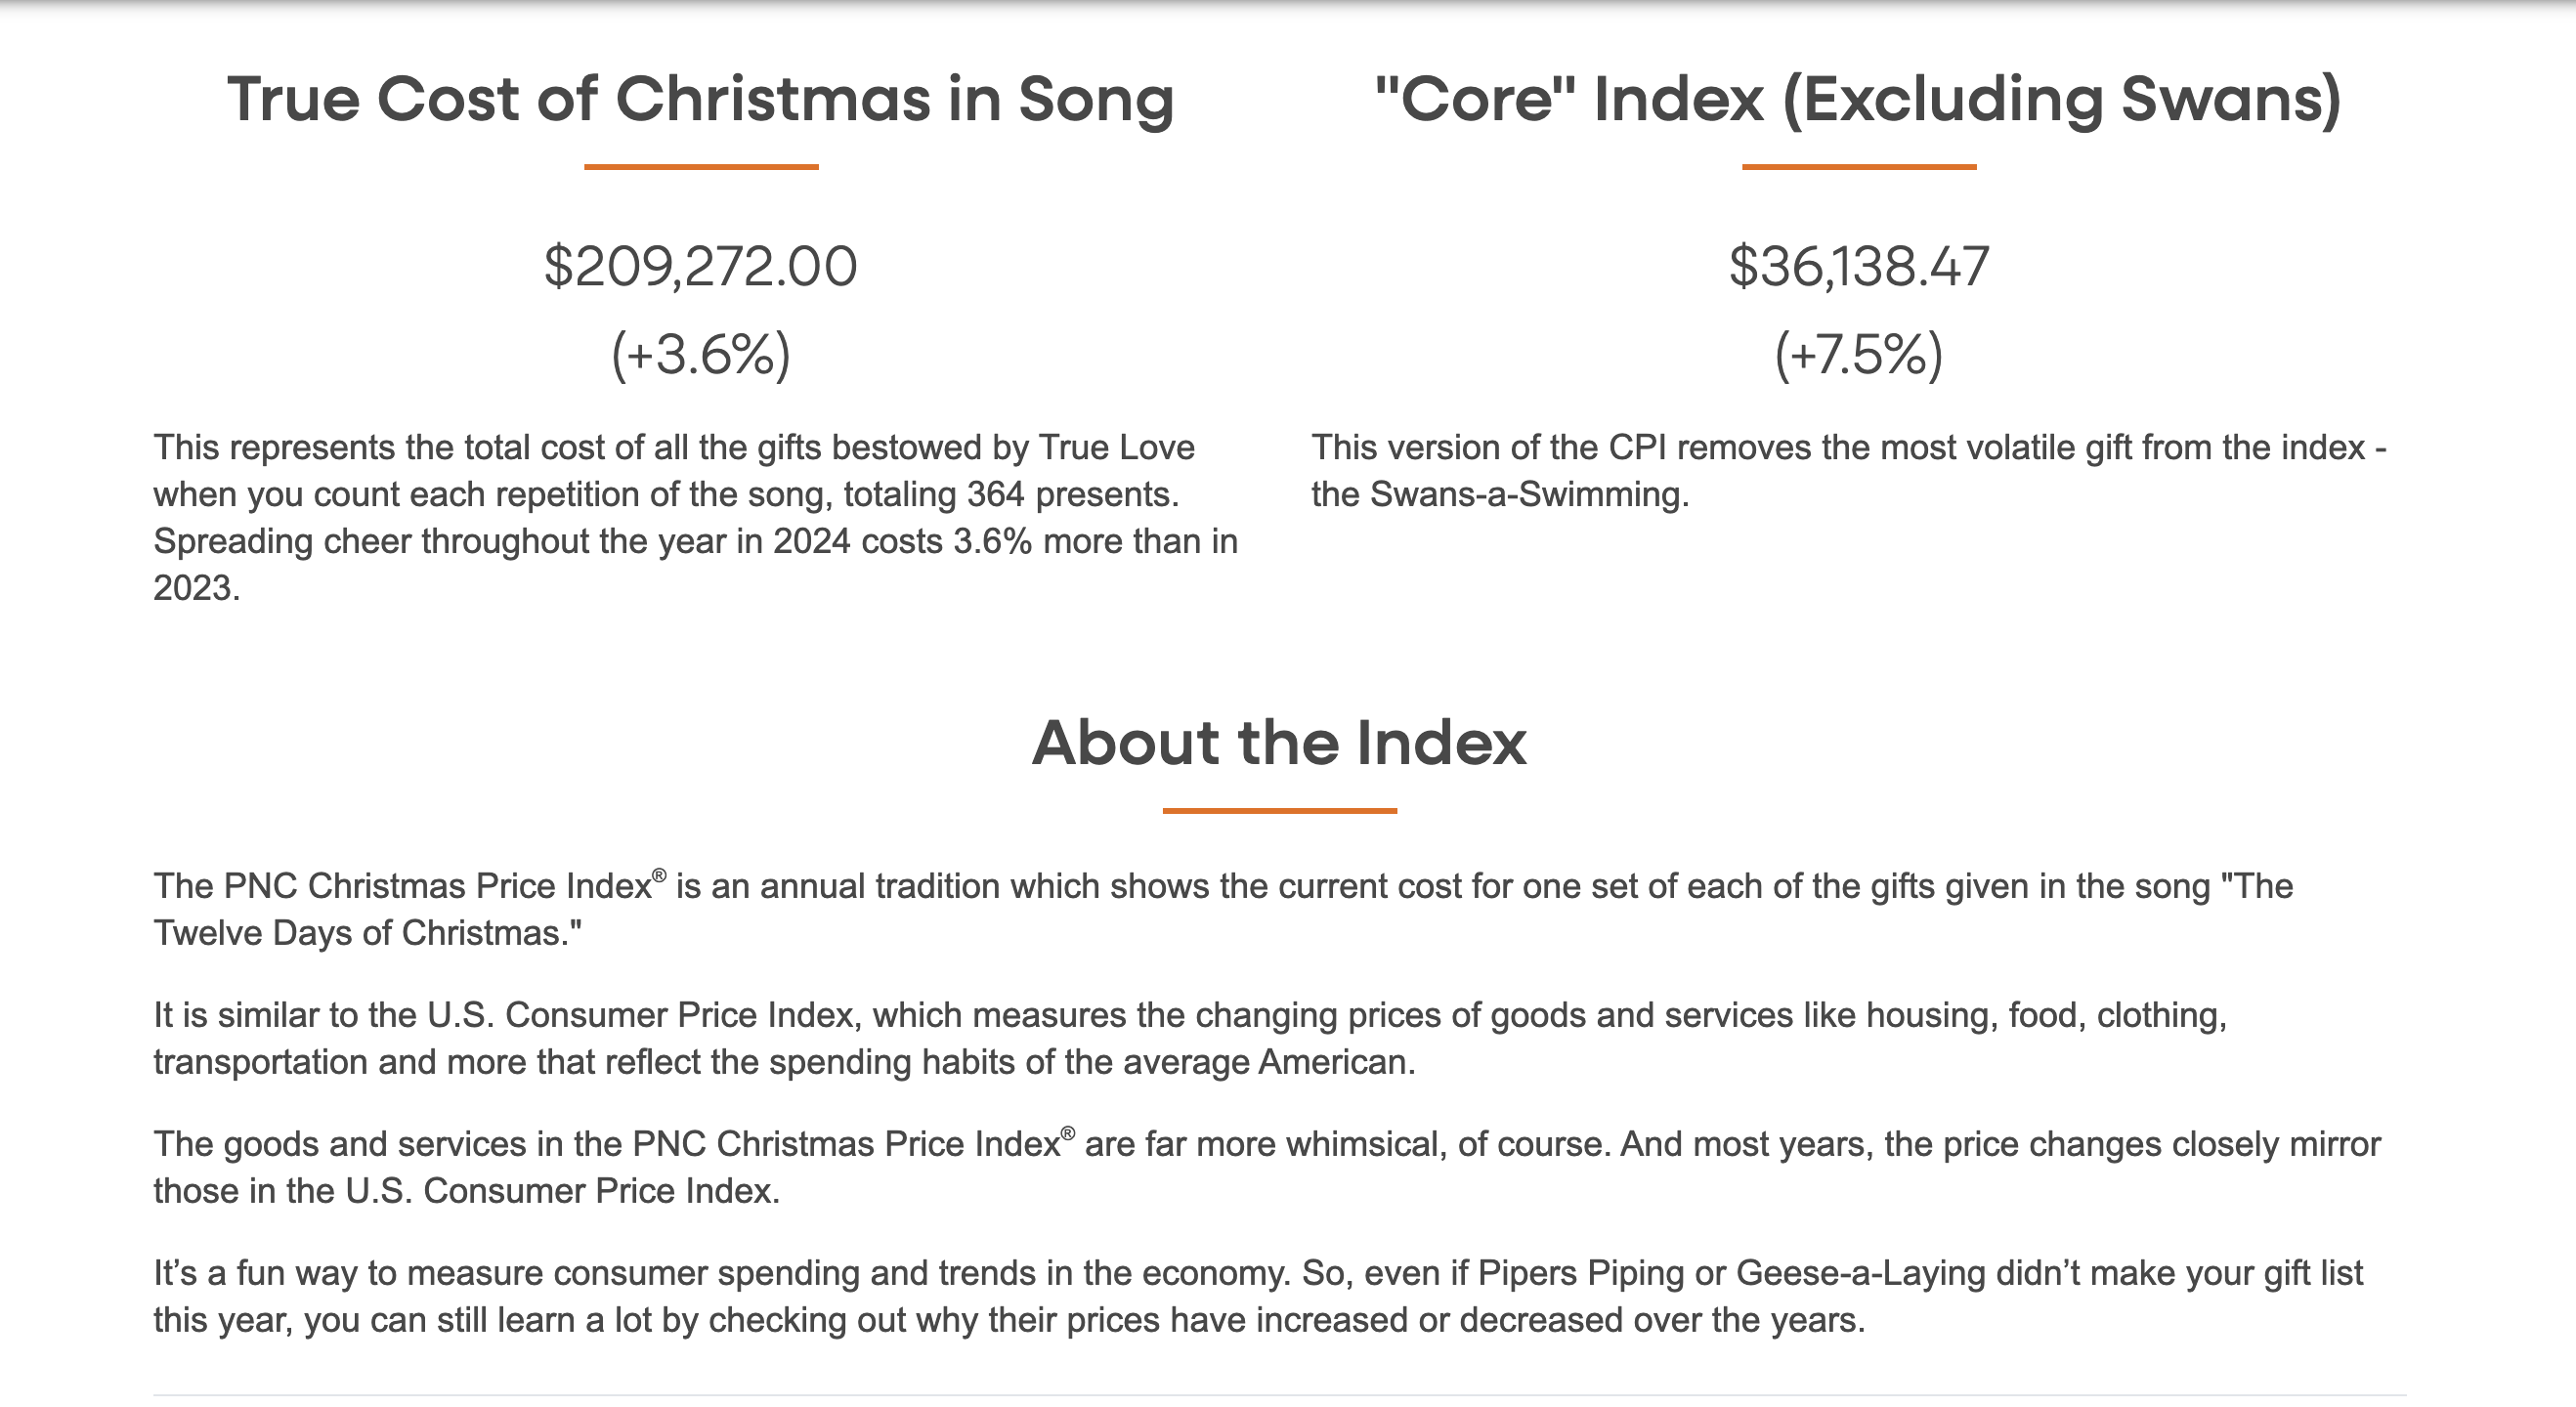Viewport: 2576px width, 1407px height.
Task: Click the paragraph mentioning 364 presents
Action: (x=696, y=517)
